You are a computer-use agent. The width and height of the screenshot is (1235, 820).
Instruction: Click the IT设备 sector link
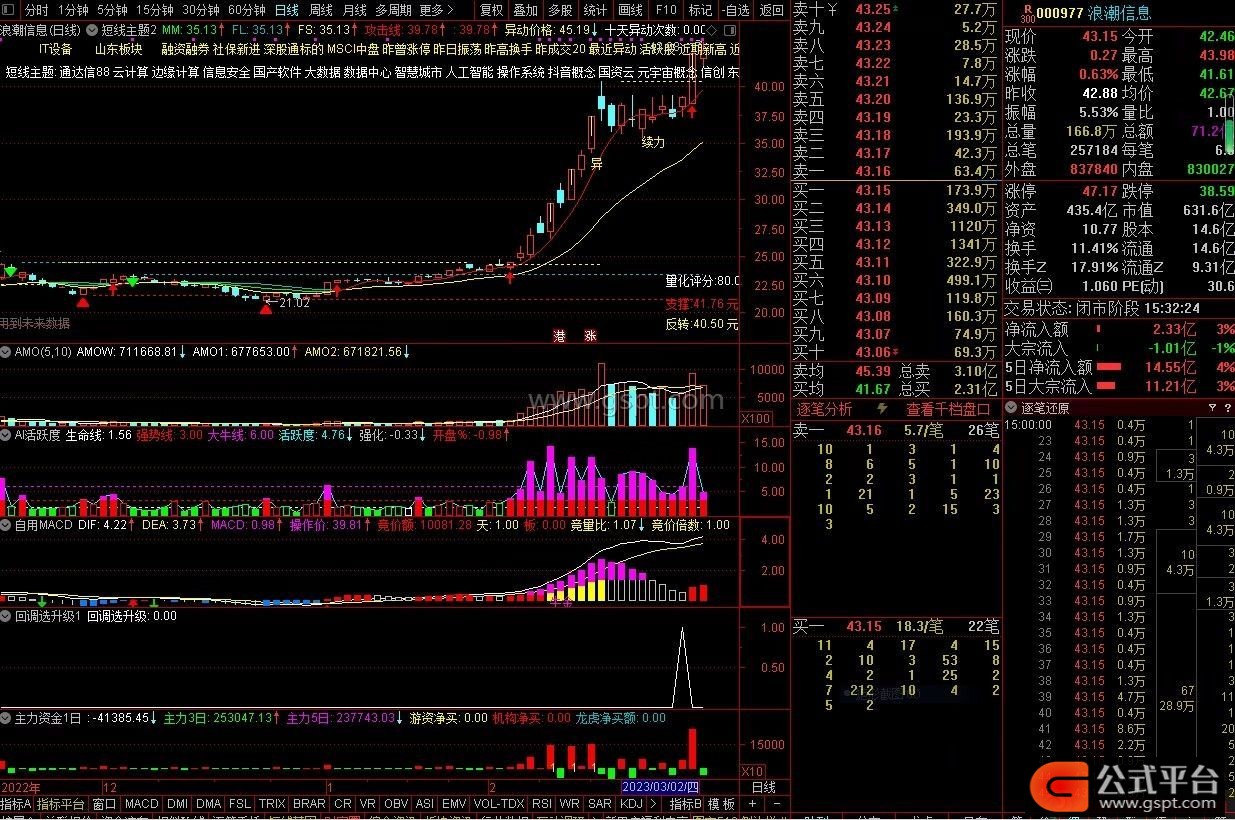(x=55, y=49)
